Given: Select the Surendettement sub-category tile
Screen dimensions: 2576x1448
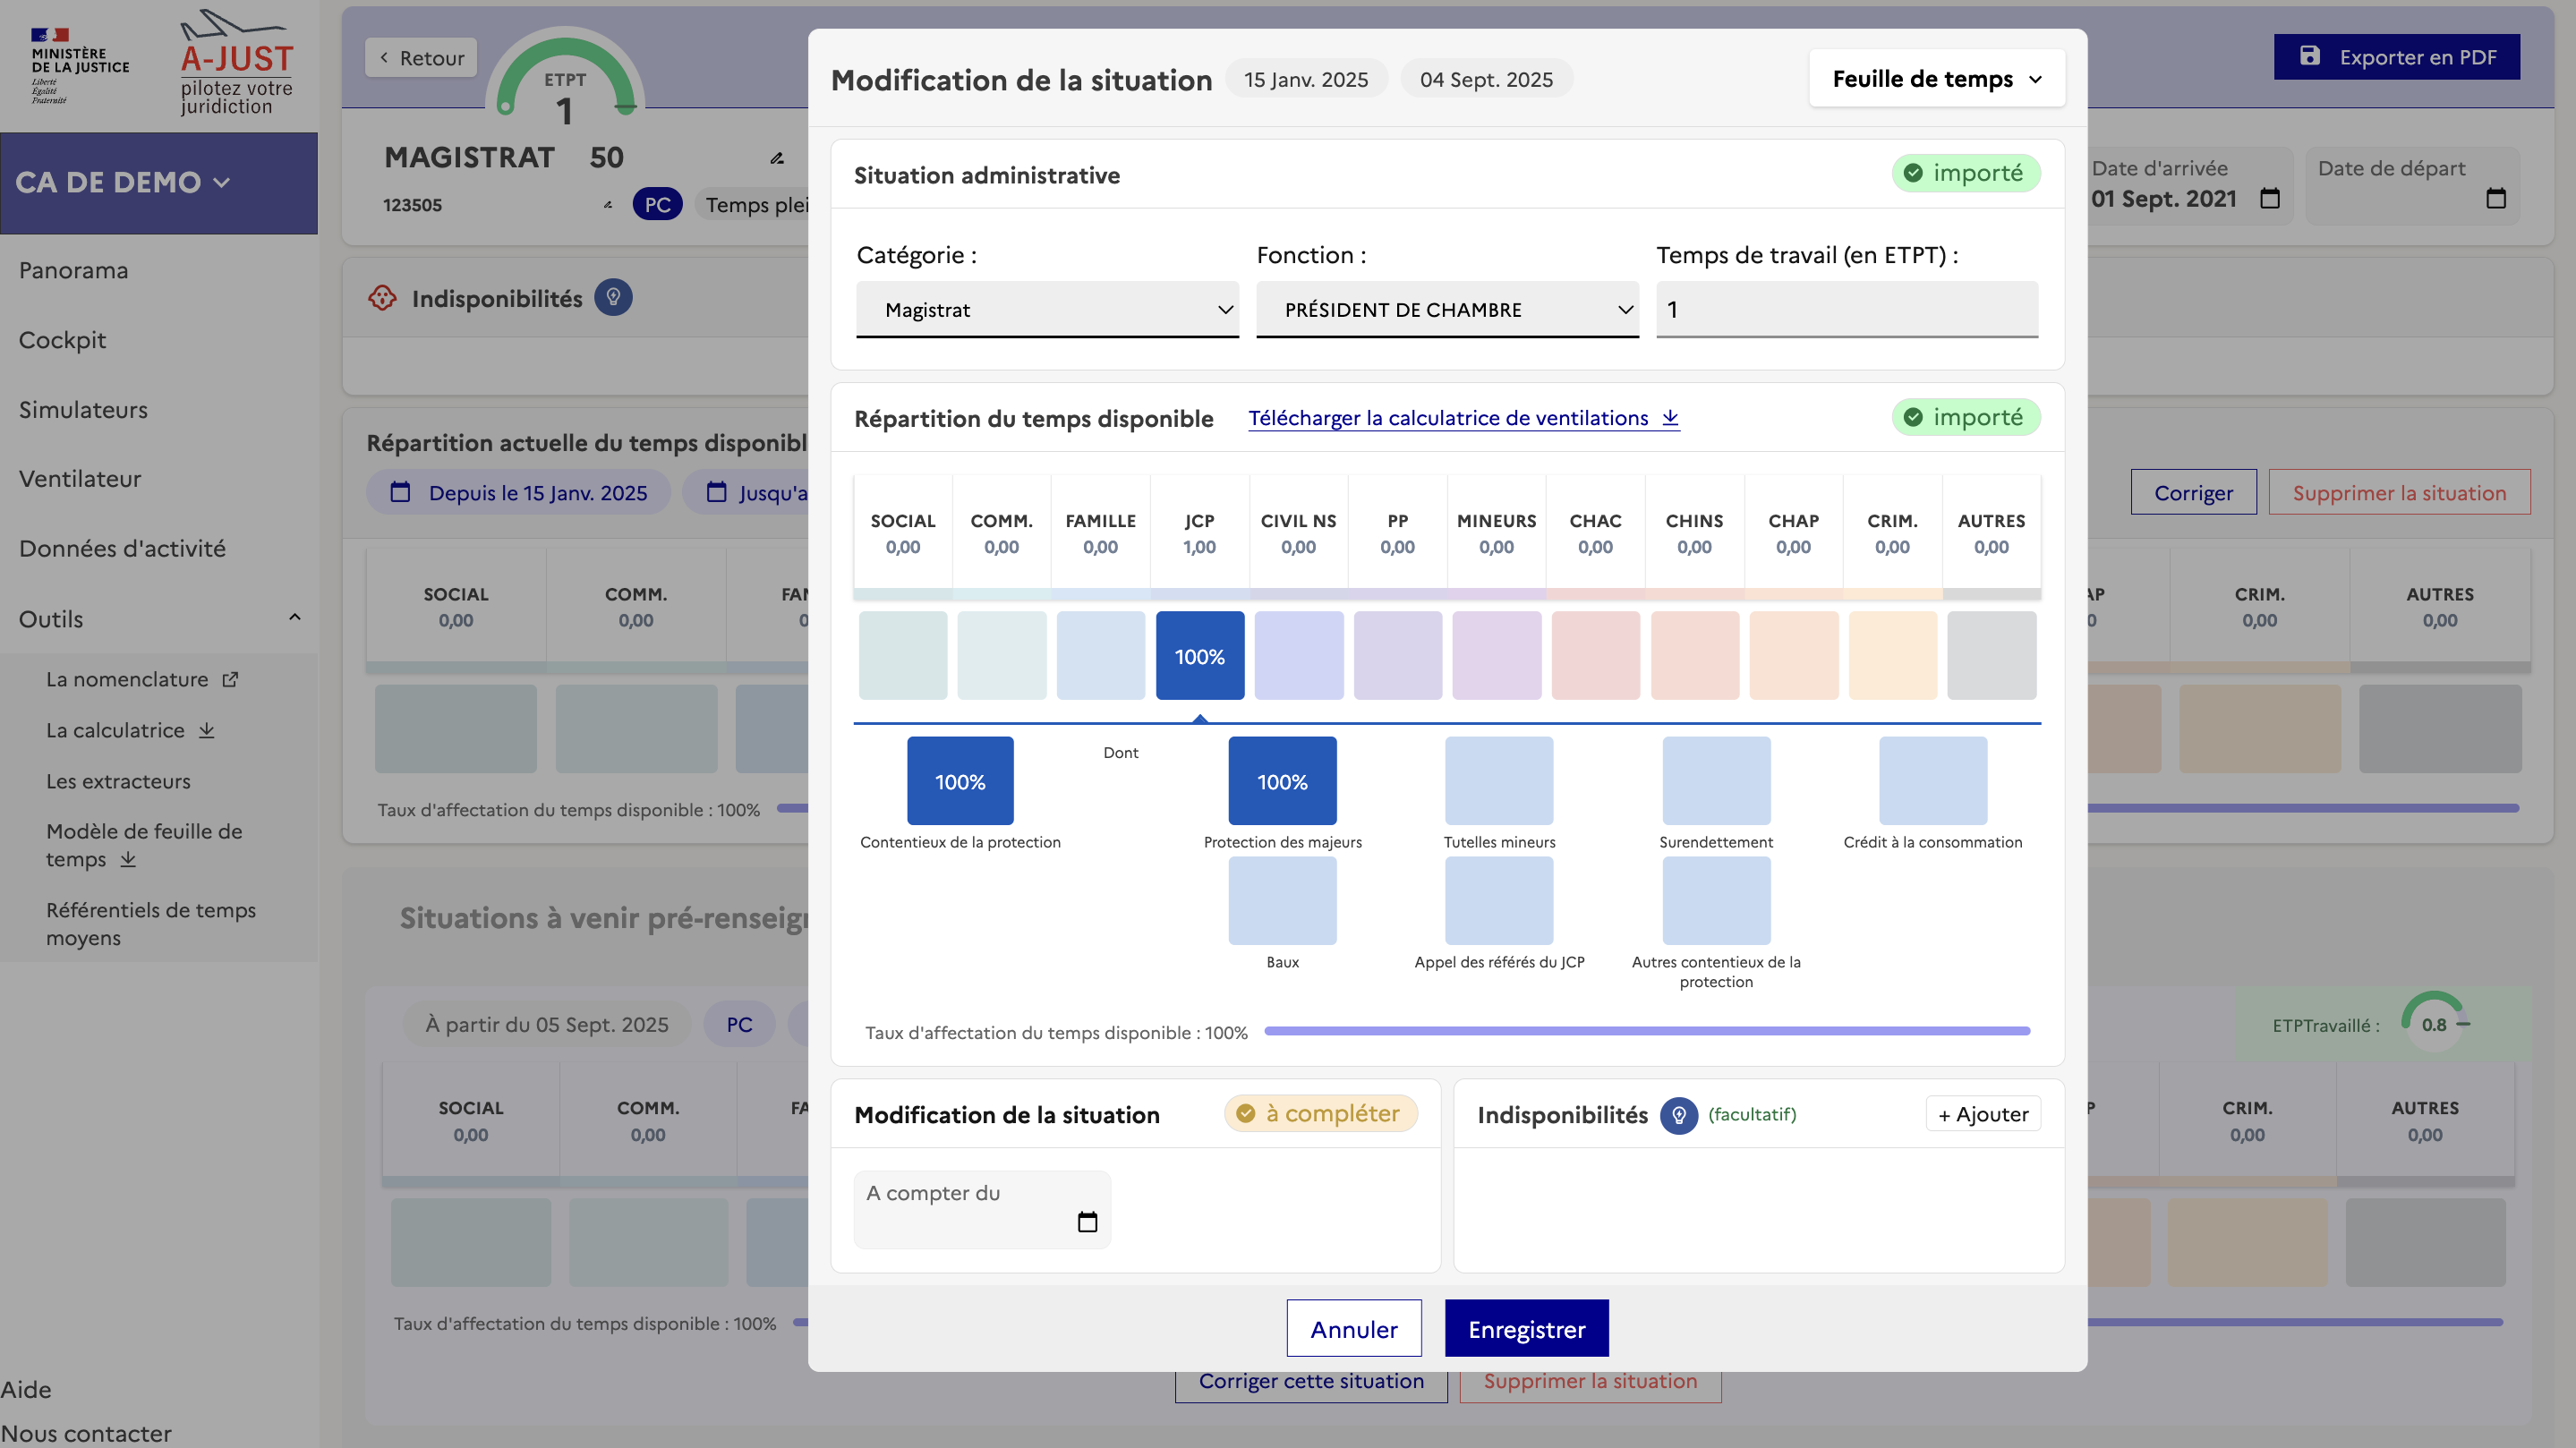Looking at the screenshot, I should pos(1715,780).
